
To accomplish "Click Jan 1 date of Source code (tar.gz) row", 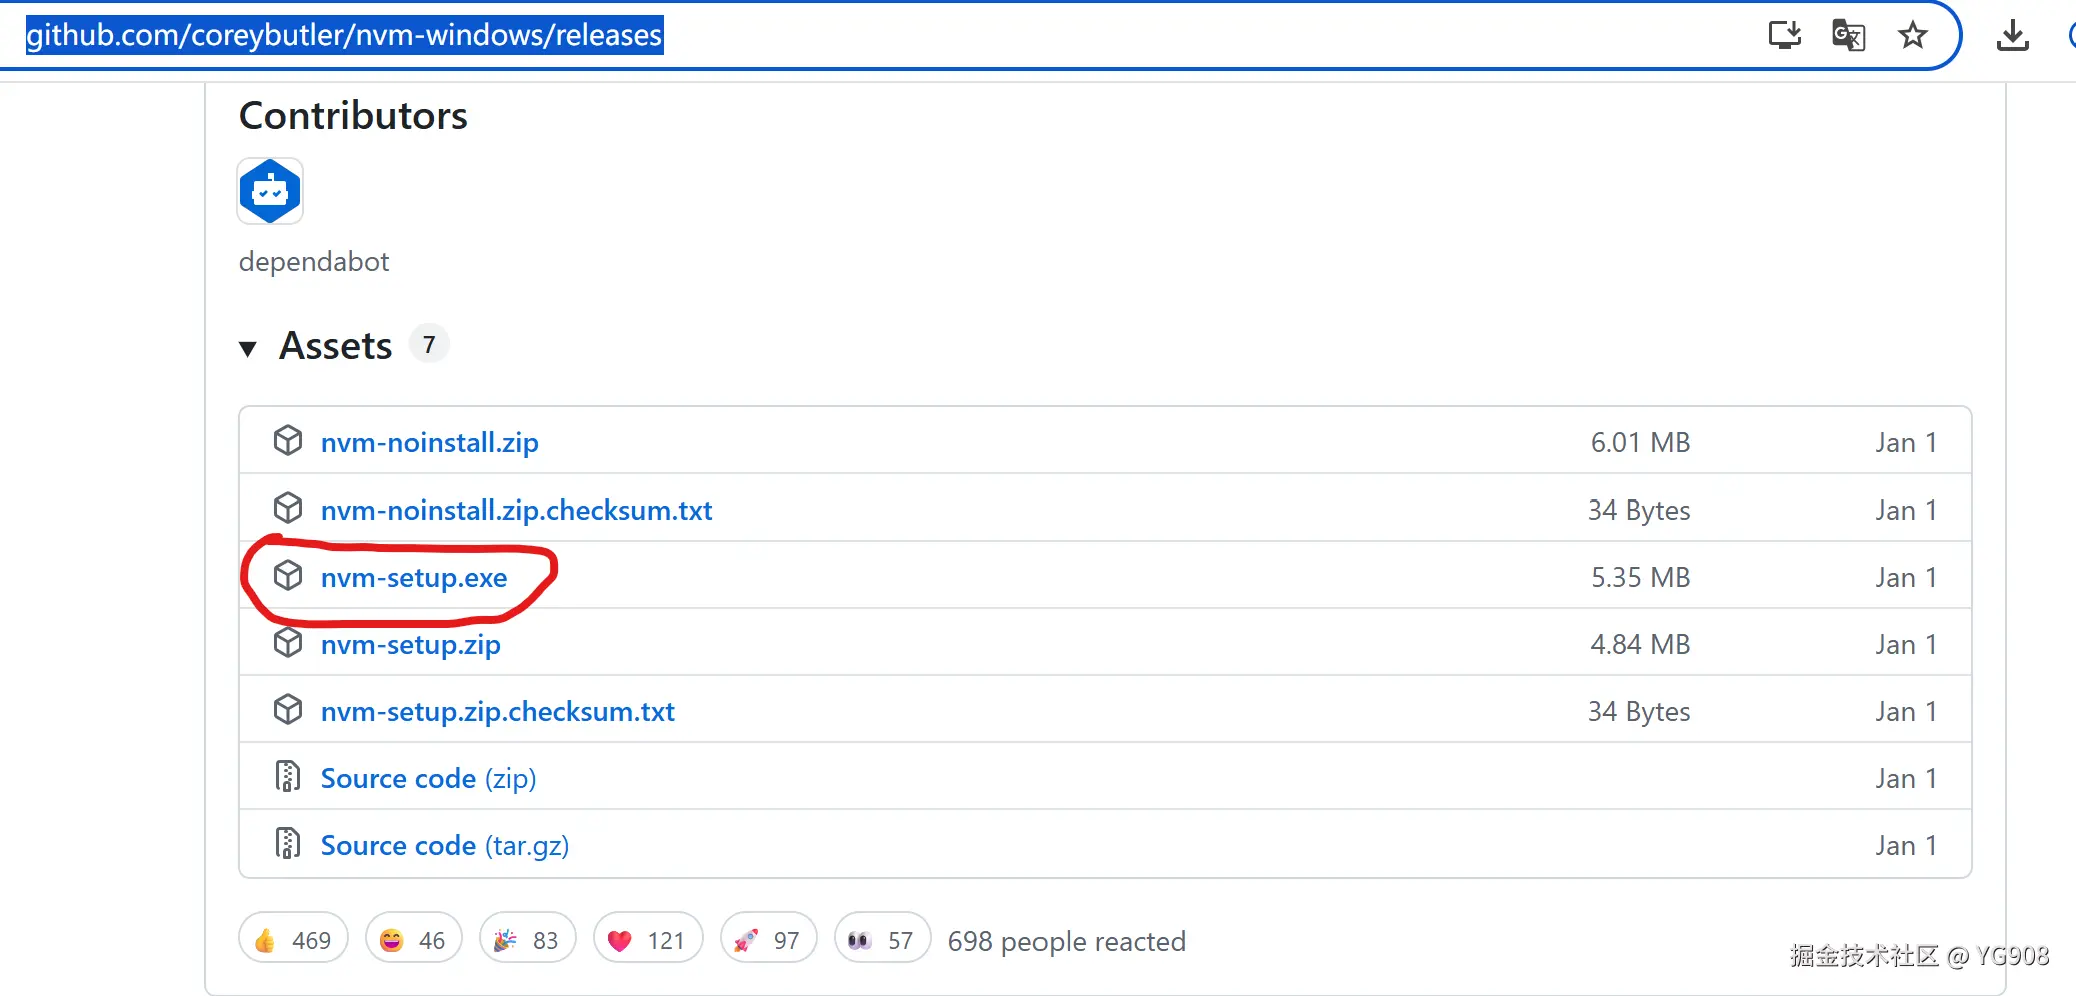I will (x=1906, y=845).
